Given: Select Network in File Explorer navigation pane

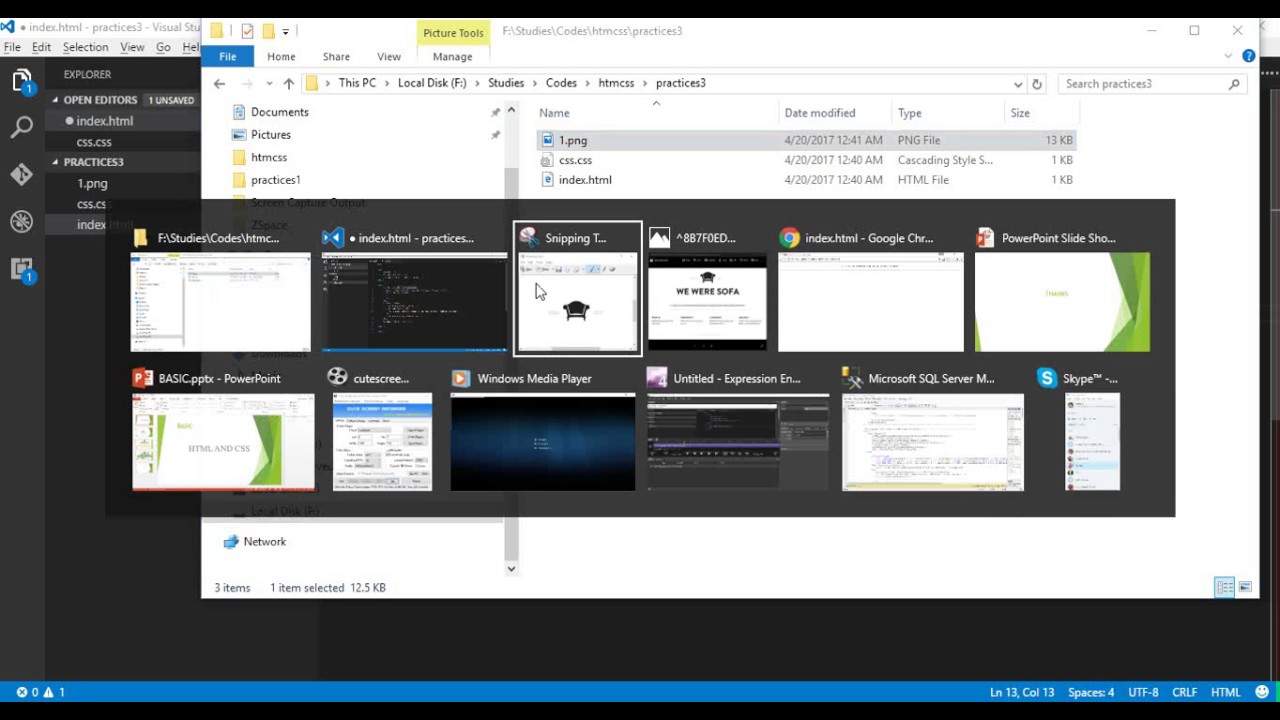Looking at the screenshot, I should pyautogui.click(x=264, y=542).
